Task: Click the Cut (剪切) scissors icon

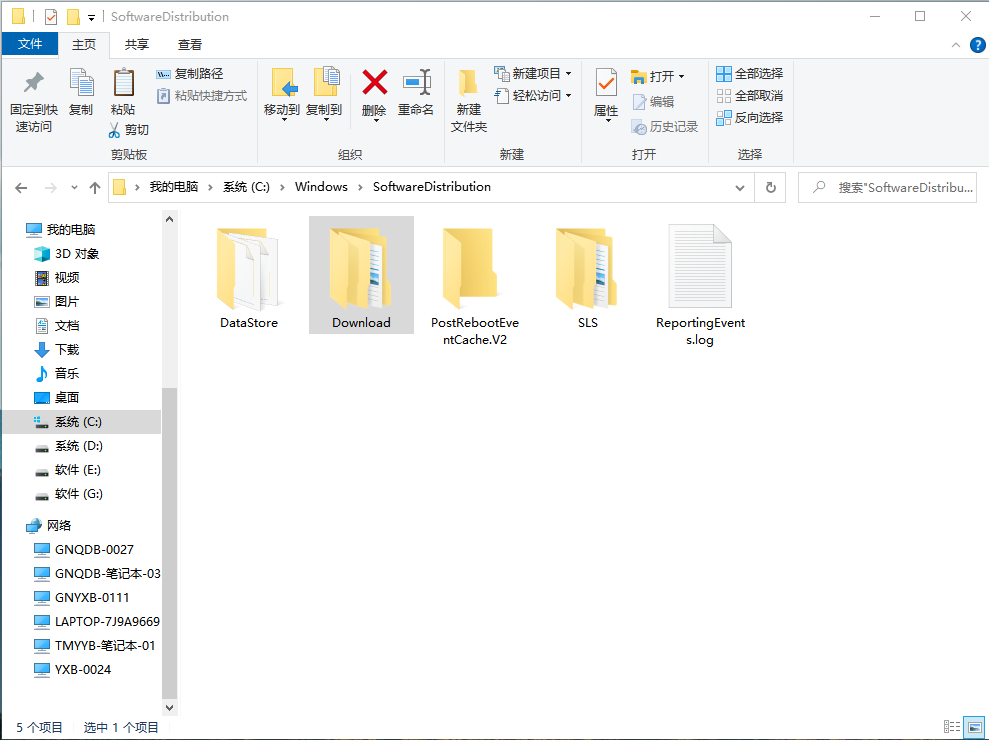Action: click(x=114, y=129)
